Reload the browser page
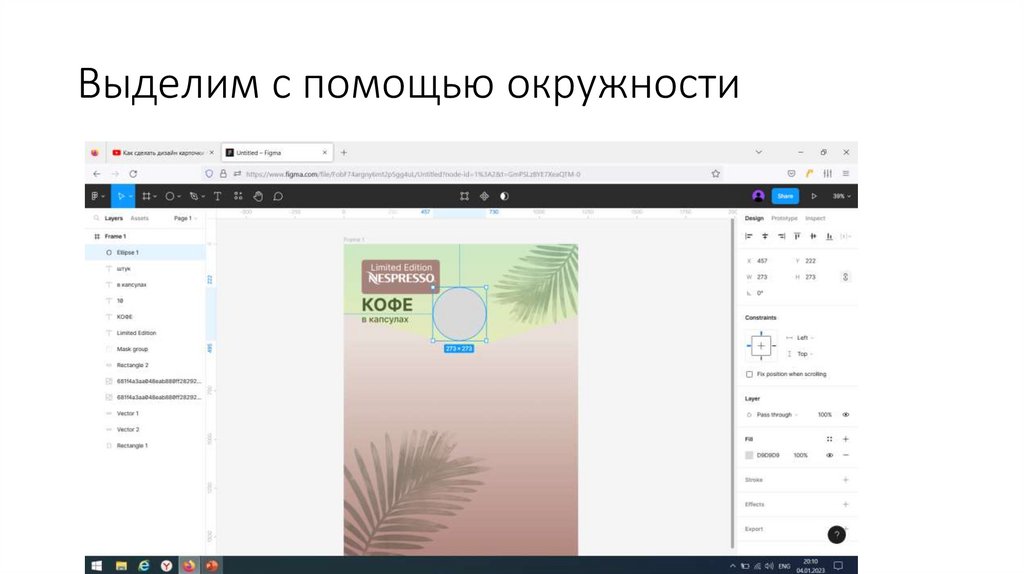The image size is (1024, 574). 133,174
